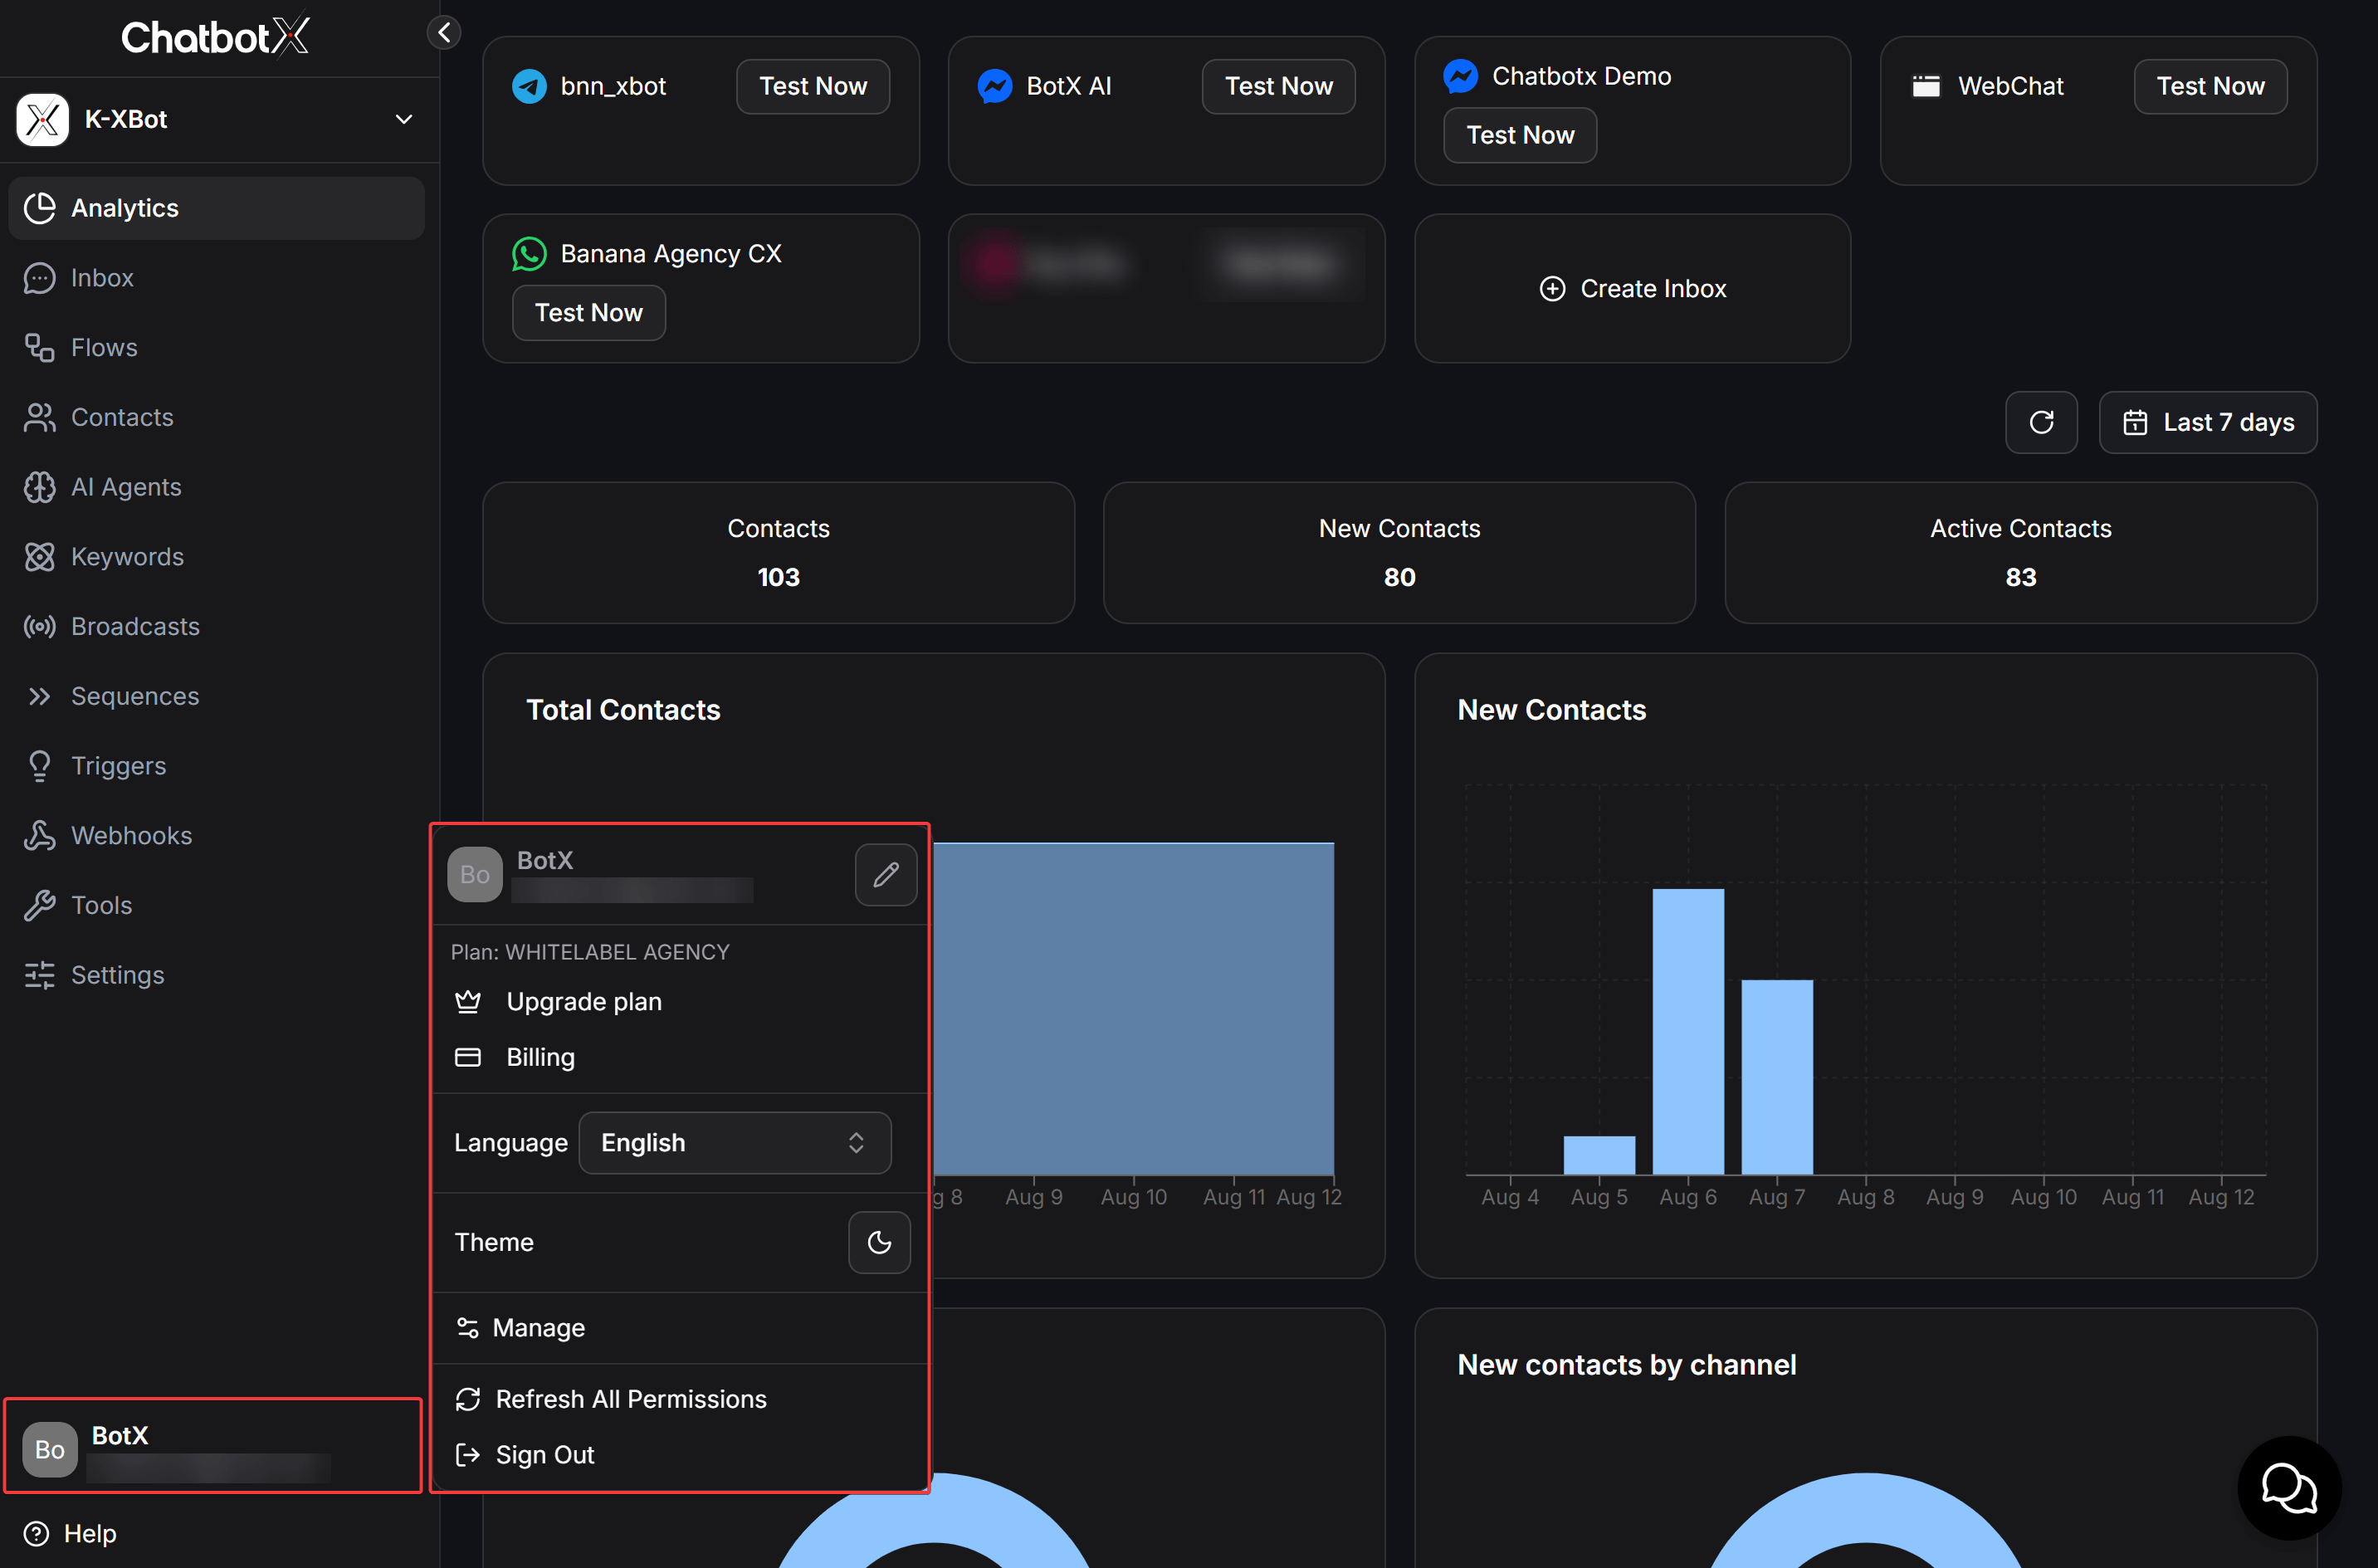Click the Messenger icon of BotX AI
Image resolution: width=2378 pixels, height=1568 pixels.
point(995,86)
